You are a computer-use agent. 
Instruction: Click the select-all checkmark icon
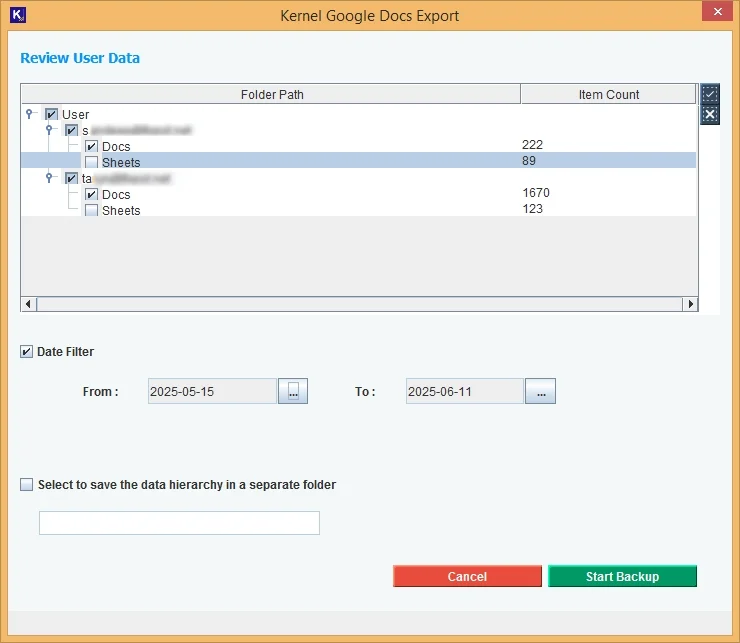click(x=709, y=94)
